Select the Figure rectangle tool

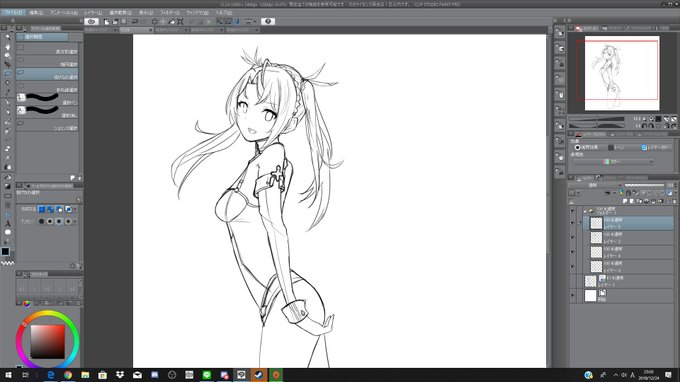point(7,196)
